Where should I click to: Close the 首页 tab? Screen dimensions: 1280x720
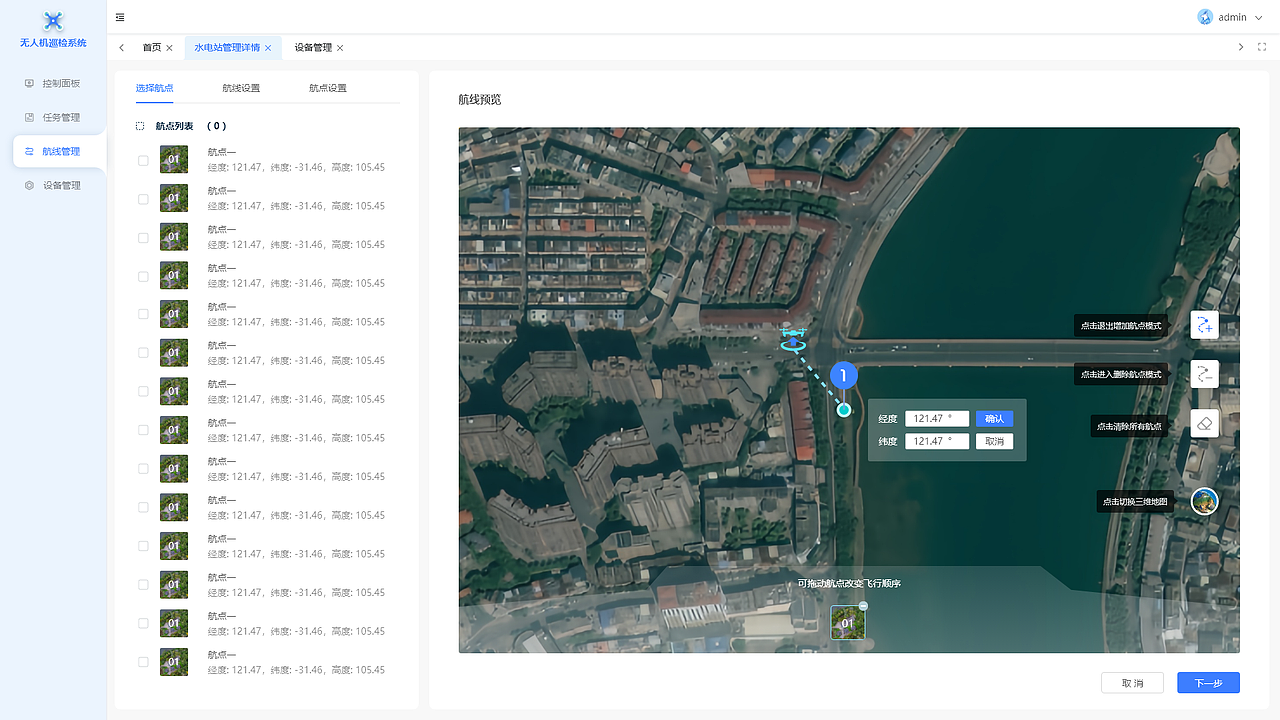click(x=169, y=48)
